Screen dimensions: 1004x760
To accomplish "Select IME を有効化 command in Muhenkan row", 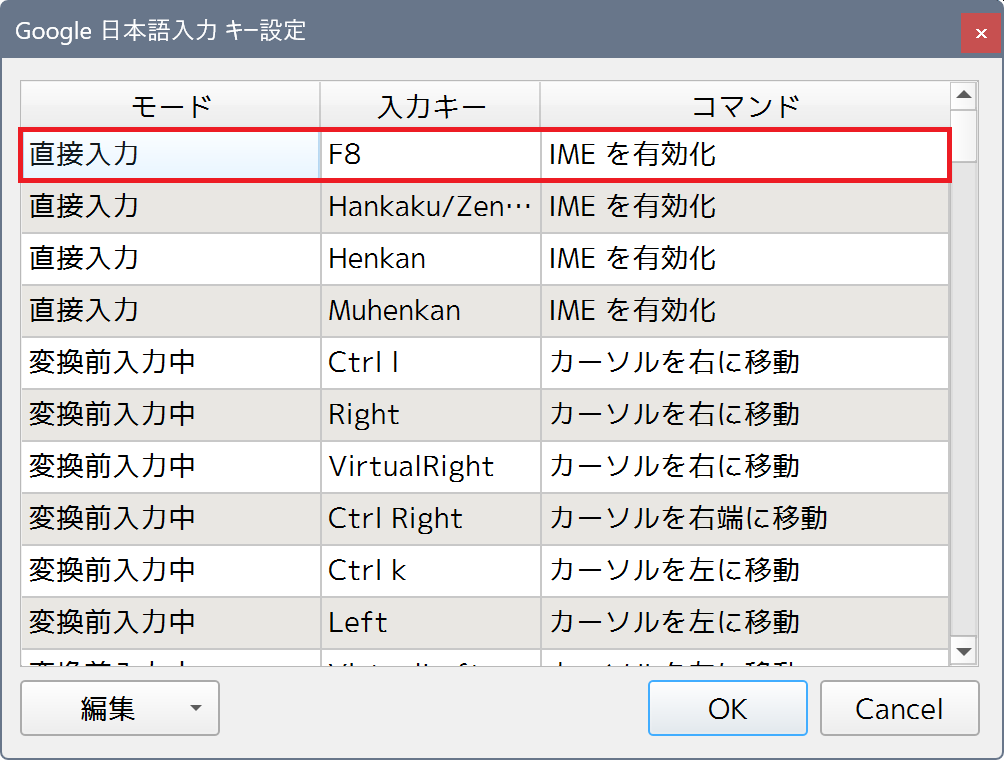I will 745,311.
